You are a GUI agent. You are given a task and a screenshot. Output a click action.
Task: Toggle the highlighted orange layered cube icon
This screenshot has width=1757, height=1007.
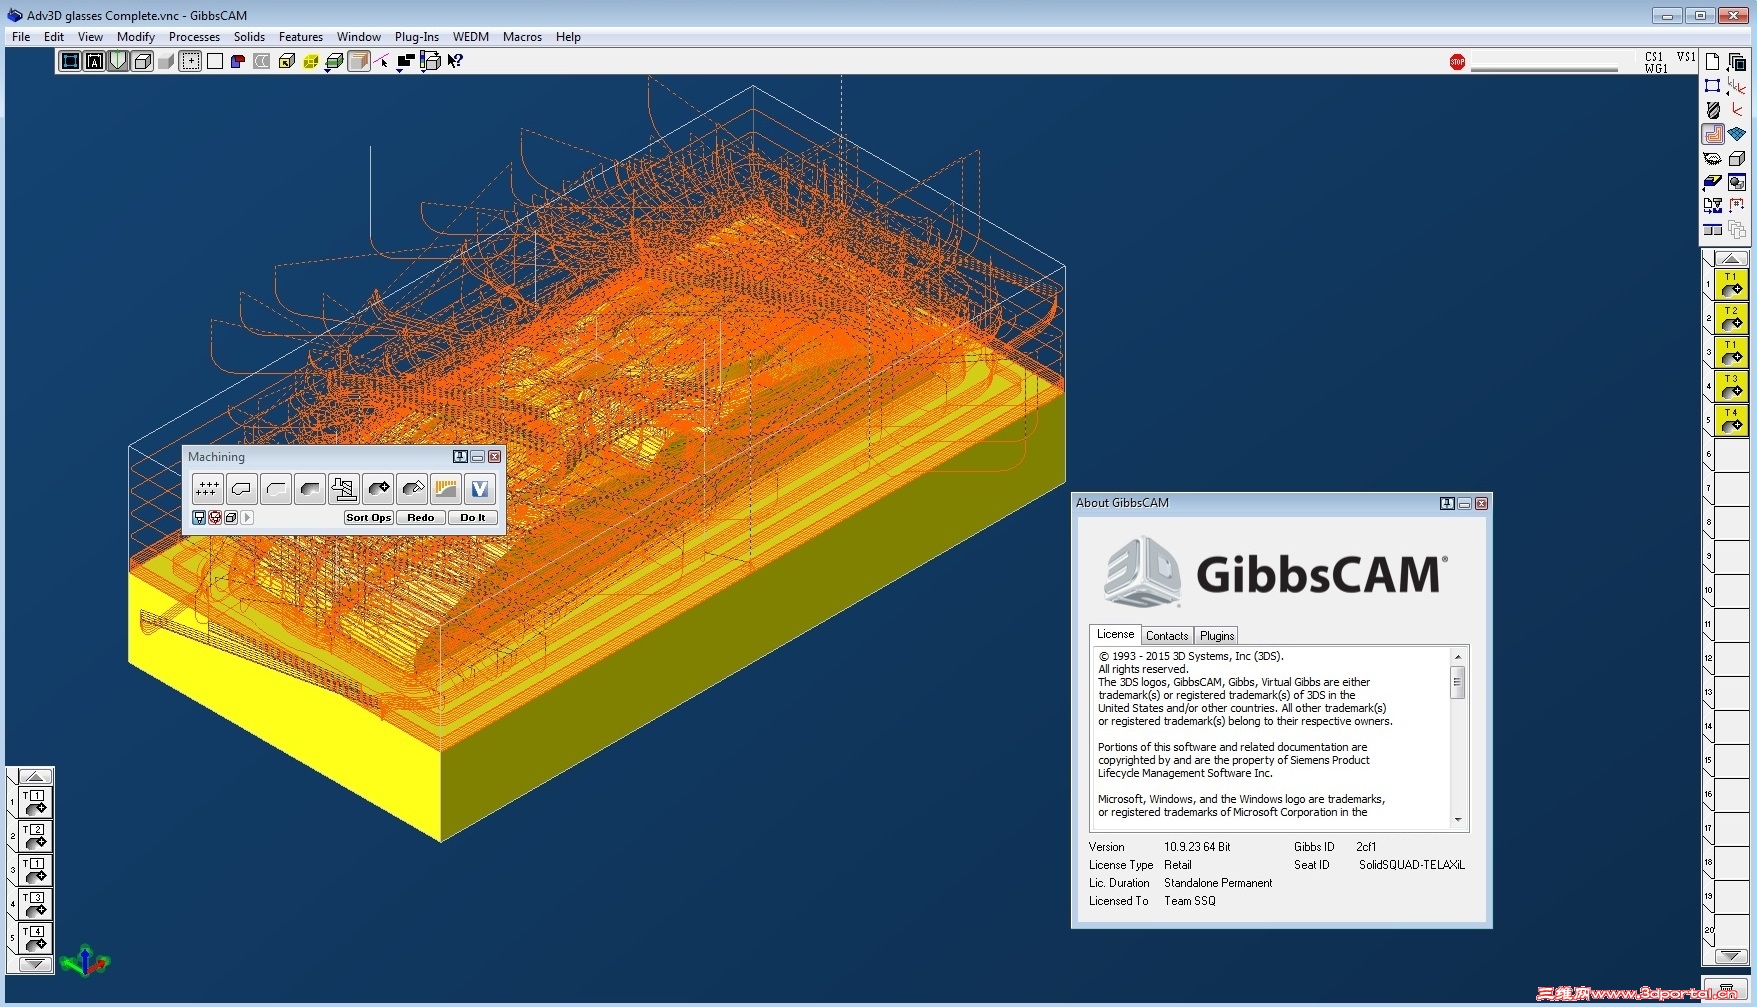[358, 61]
